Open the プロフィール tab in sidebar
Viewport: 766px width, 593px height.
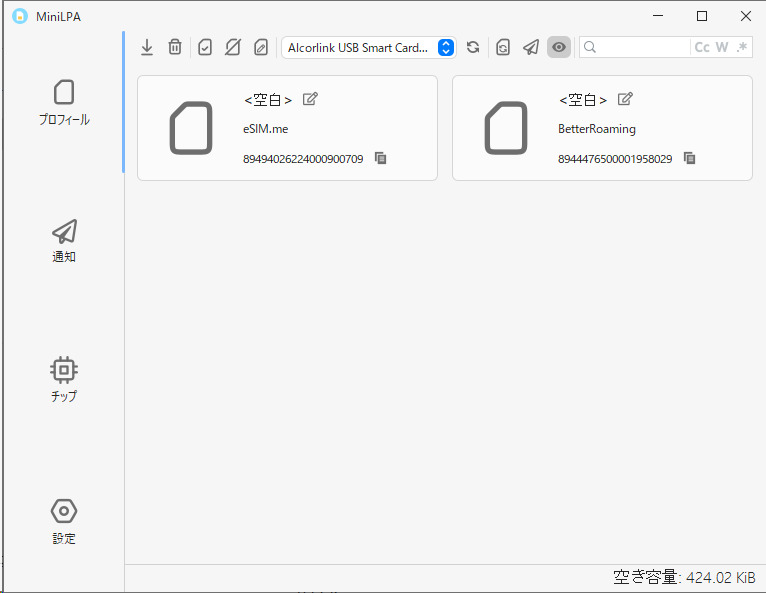[x=64, y=103]
